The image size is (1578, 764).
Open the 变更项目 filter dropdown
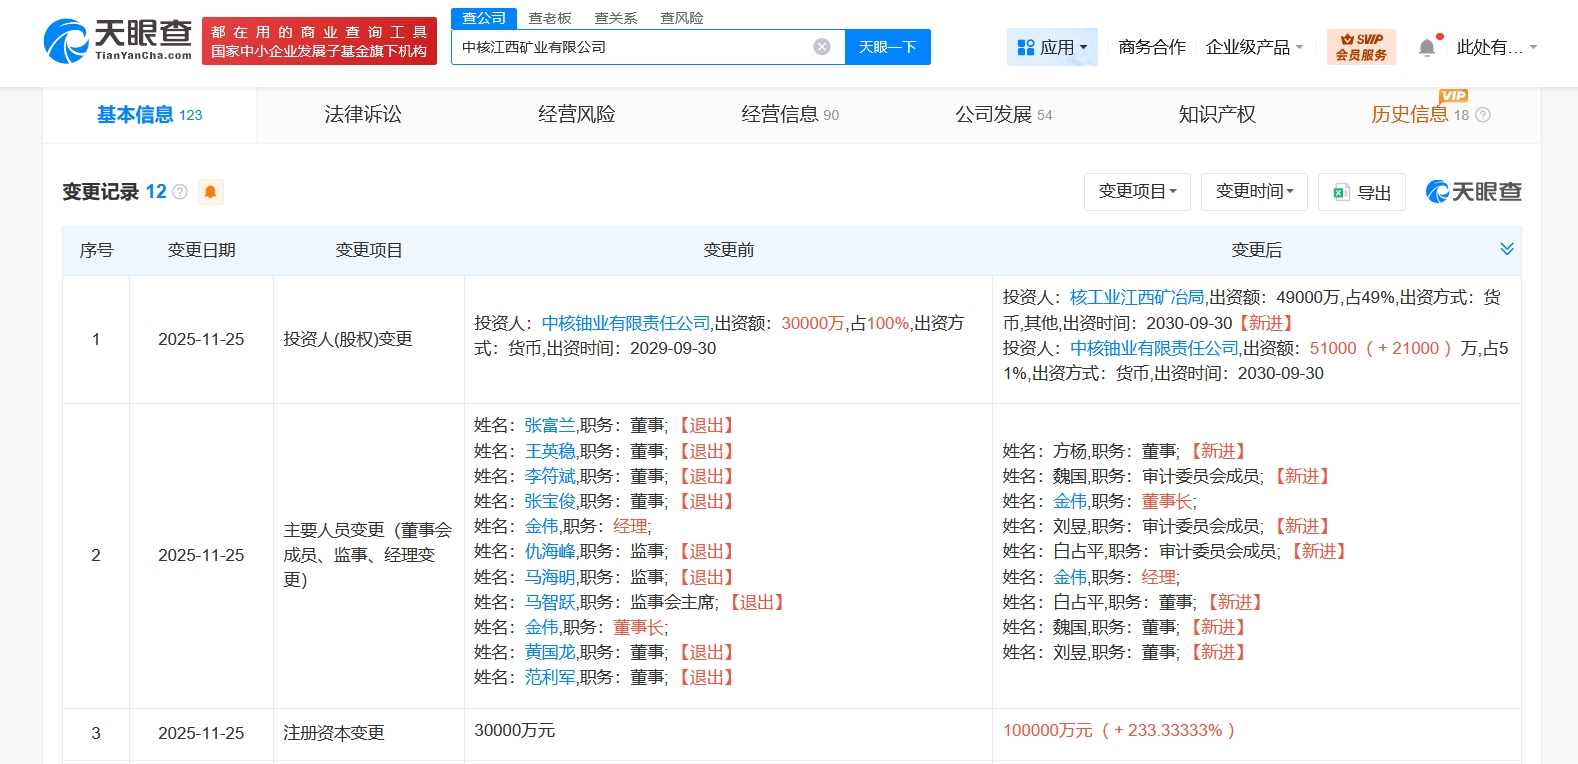click(x=1137, y=192)
